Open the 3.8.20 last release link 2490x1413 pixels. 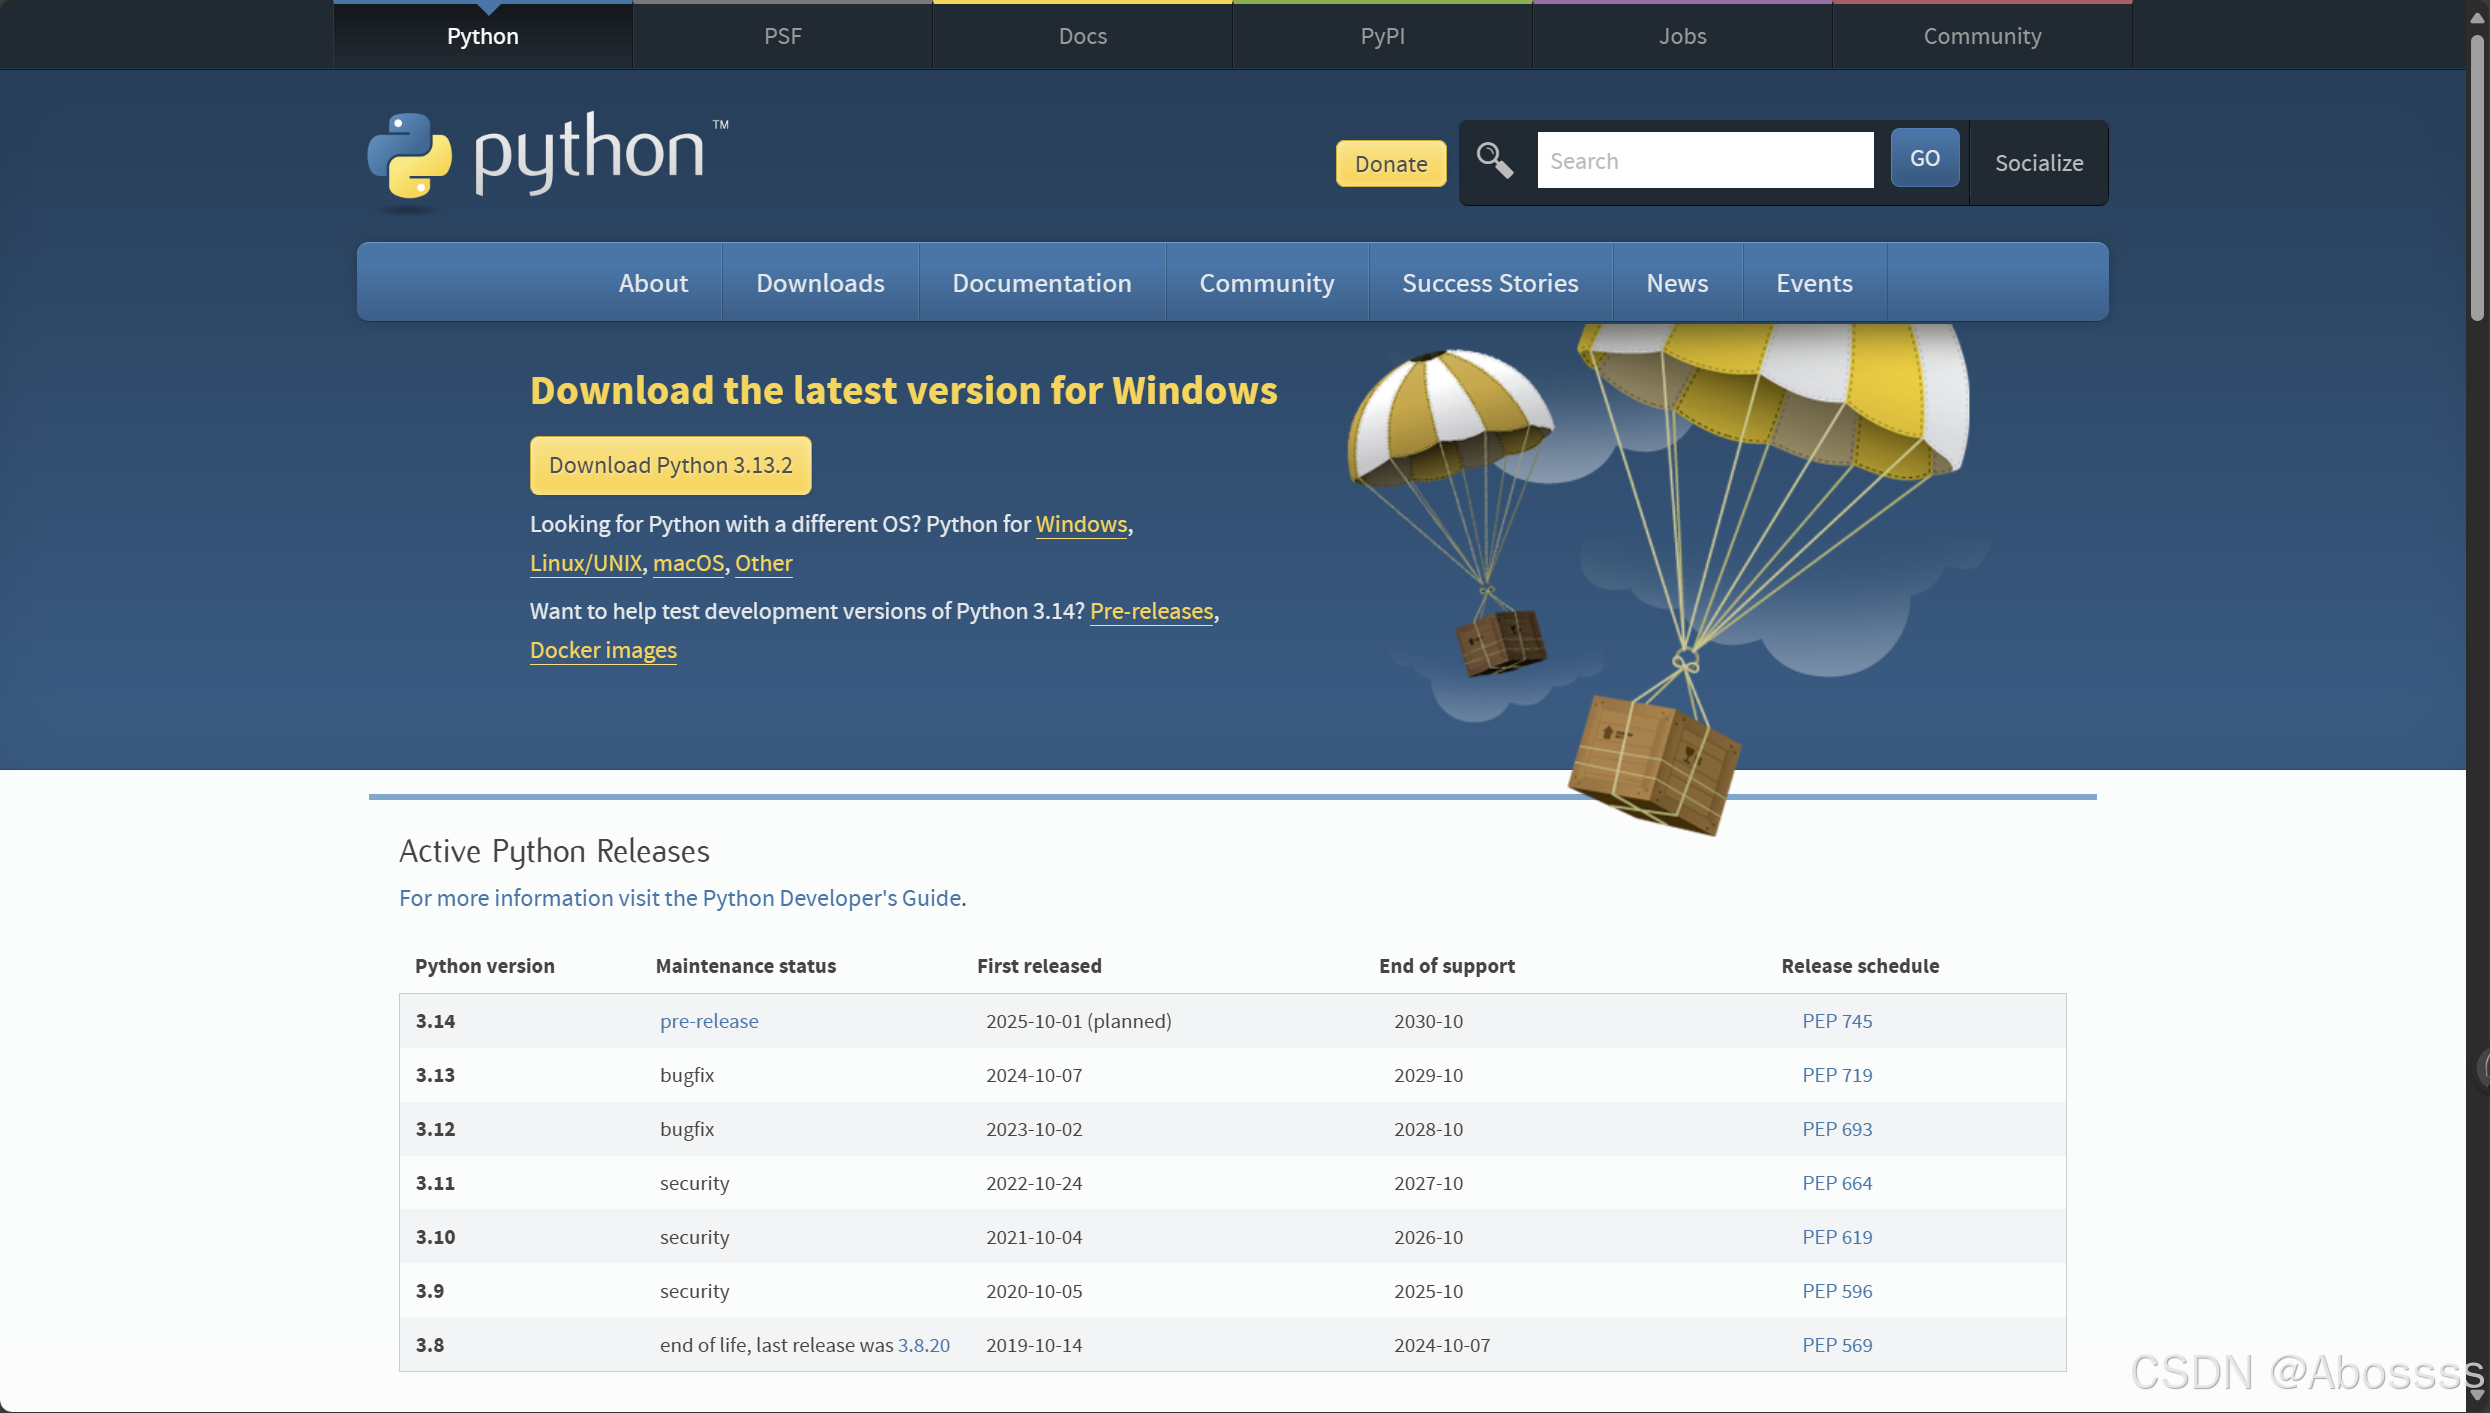point(924,1345)
